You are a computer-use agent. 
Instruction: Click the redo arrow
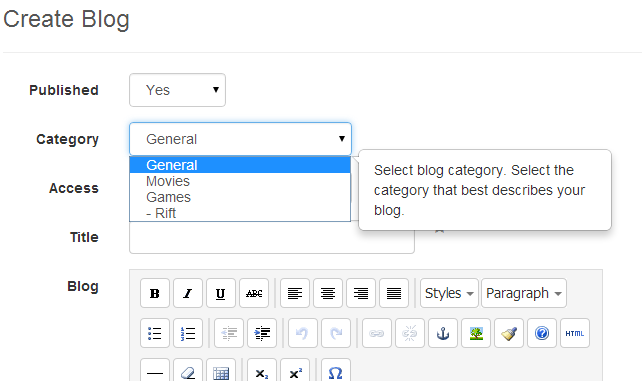click(336, 333)
